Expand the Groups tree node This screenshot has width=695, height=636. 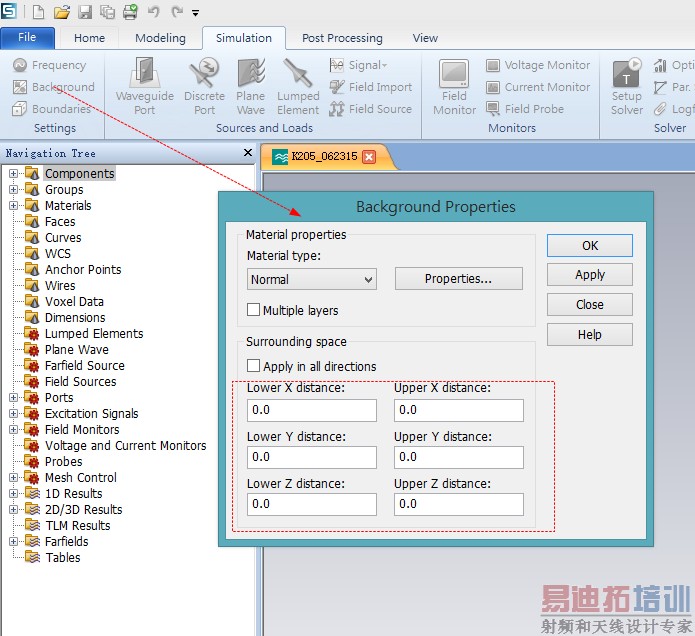tap(13, 189)
